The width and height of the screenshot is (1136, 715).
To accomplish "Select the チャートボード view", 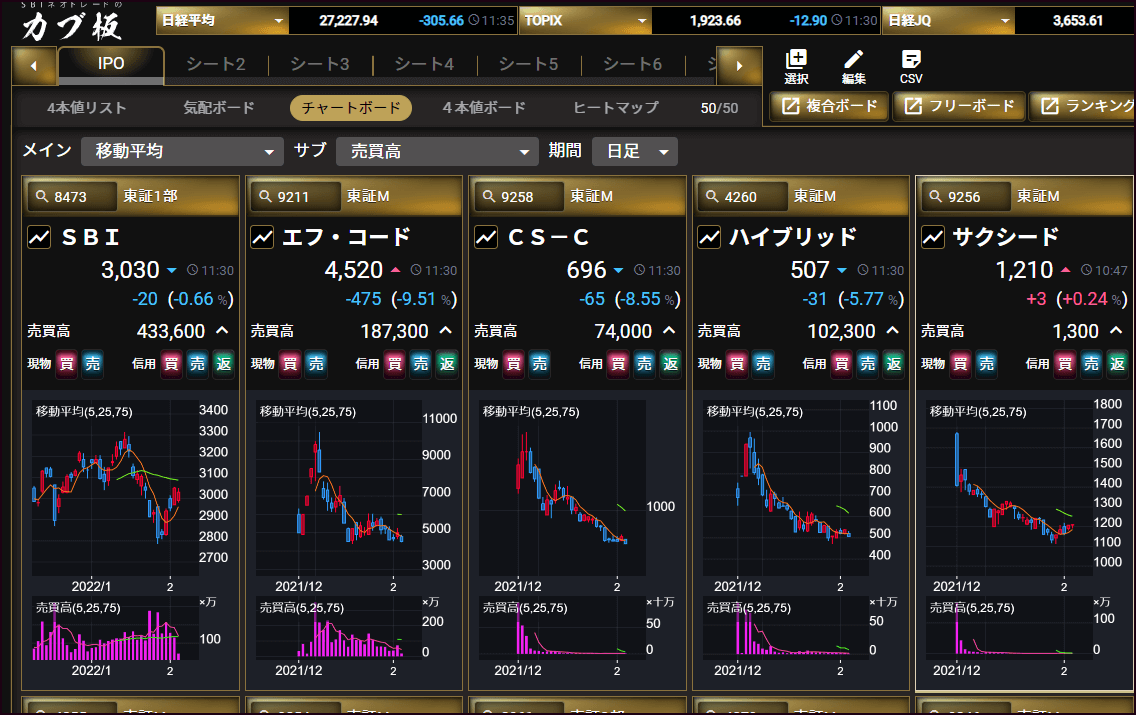I will pos(351,108).
